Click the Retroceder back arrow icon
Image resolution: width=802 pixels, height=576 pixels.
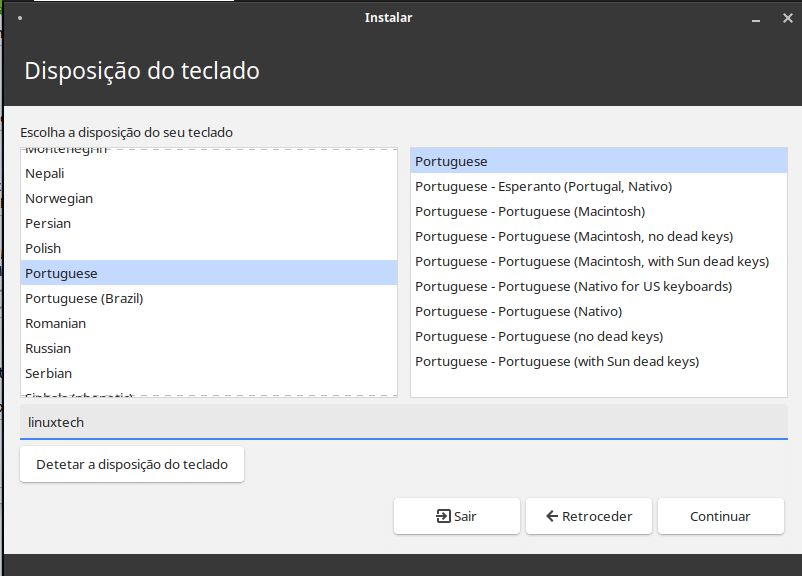[552, 516]
